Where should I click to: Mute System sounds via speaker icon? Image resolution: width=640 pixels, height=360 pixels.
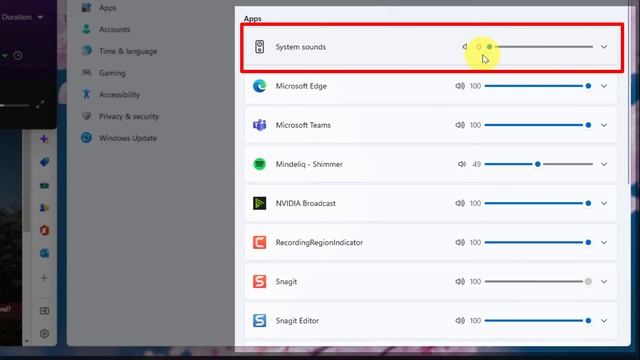[465, 47]
